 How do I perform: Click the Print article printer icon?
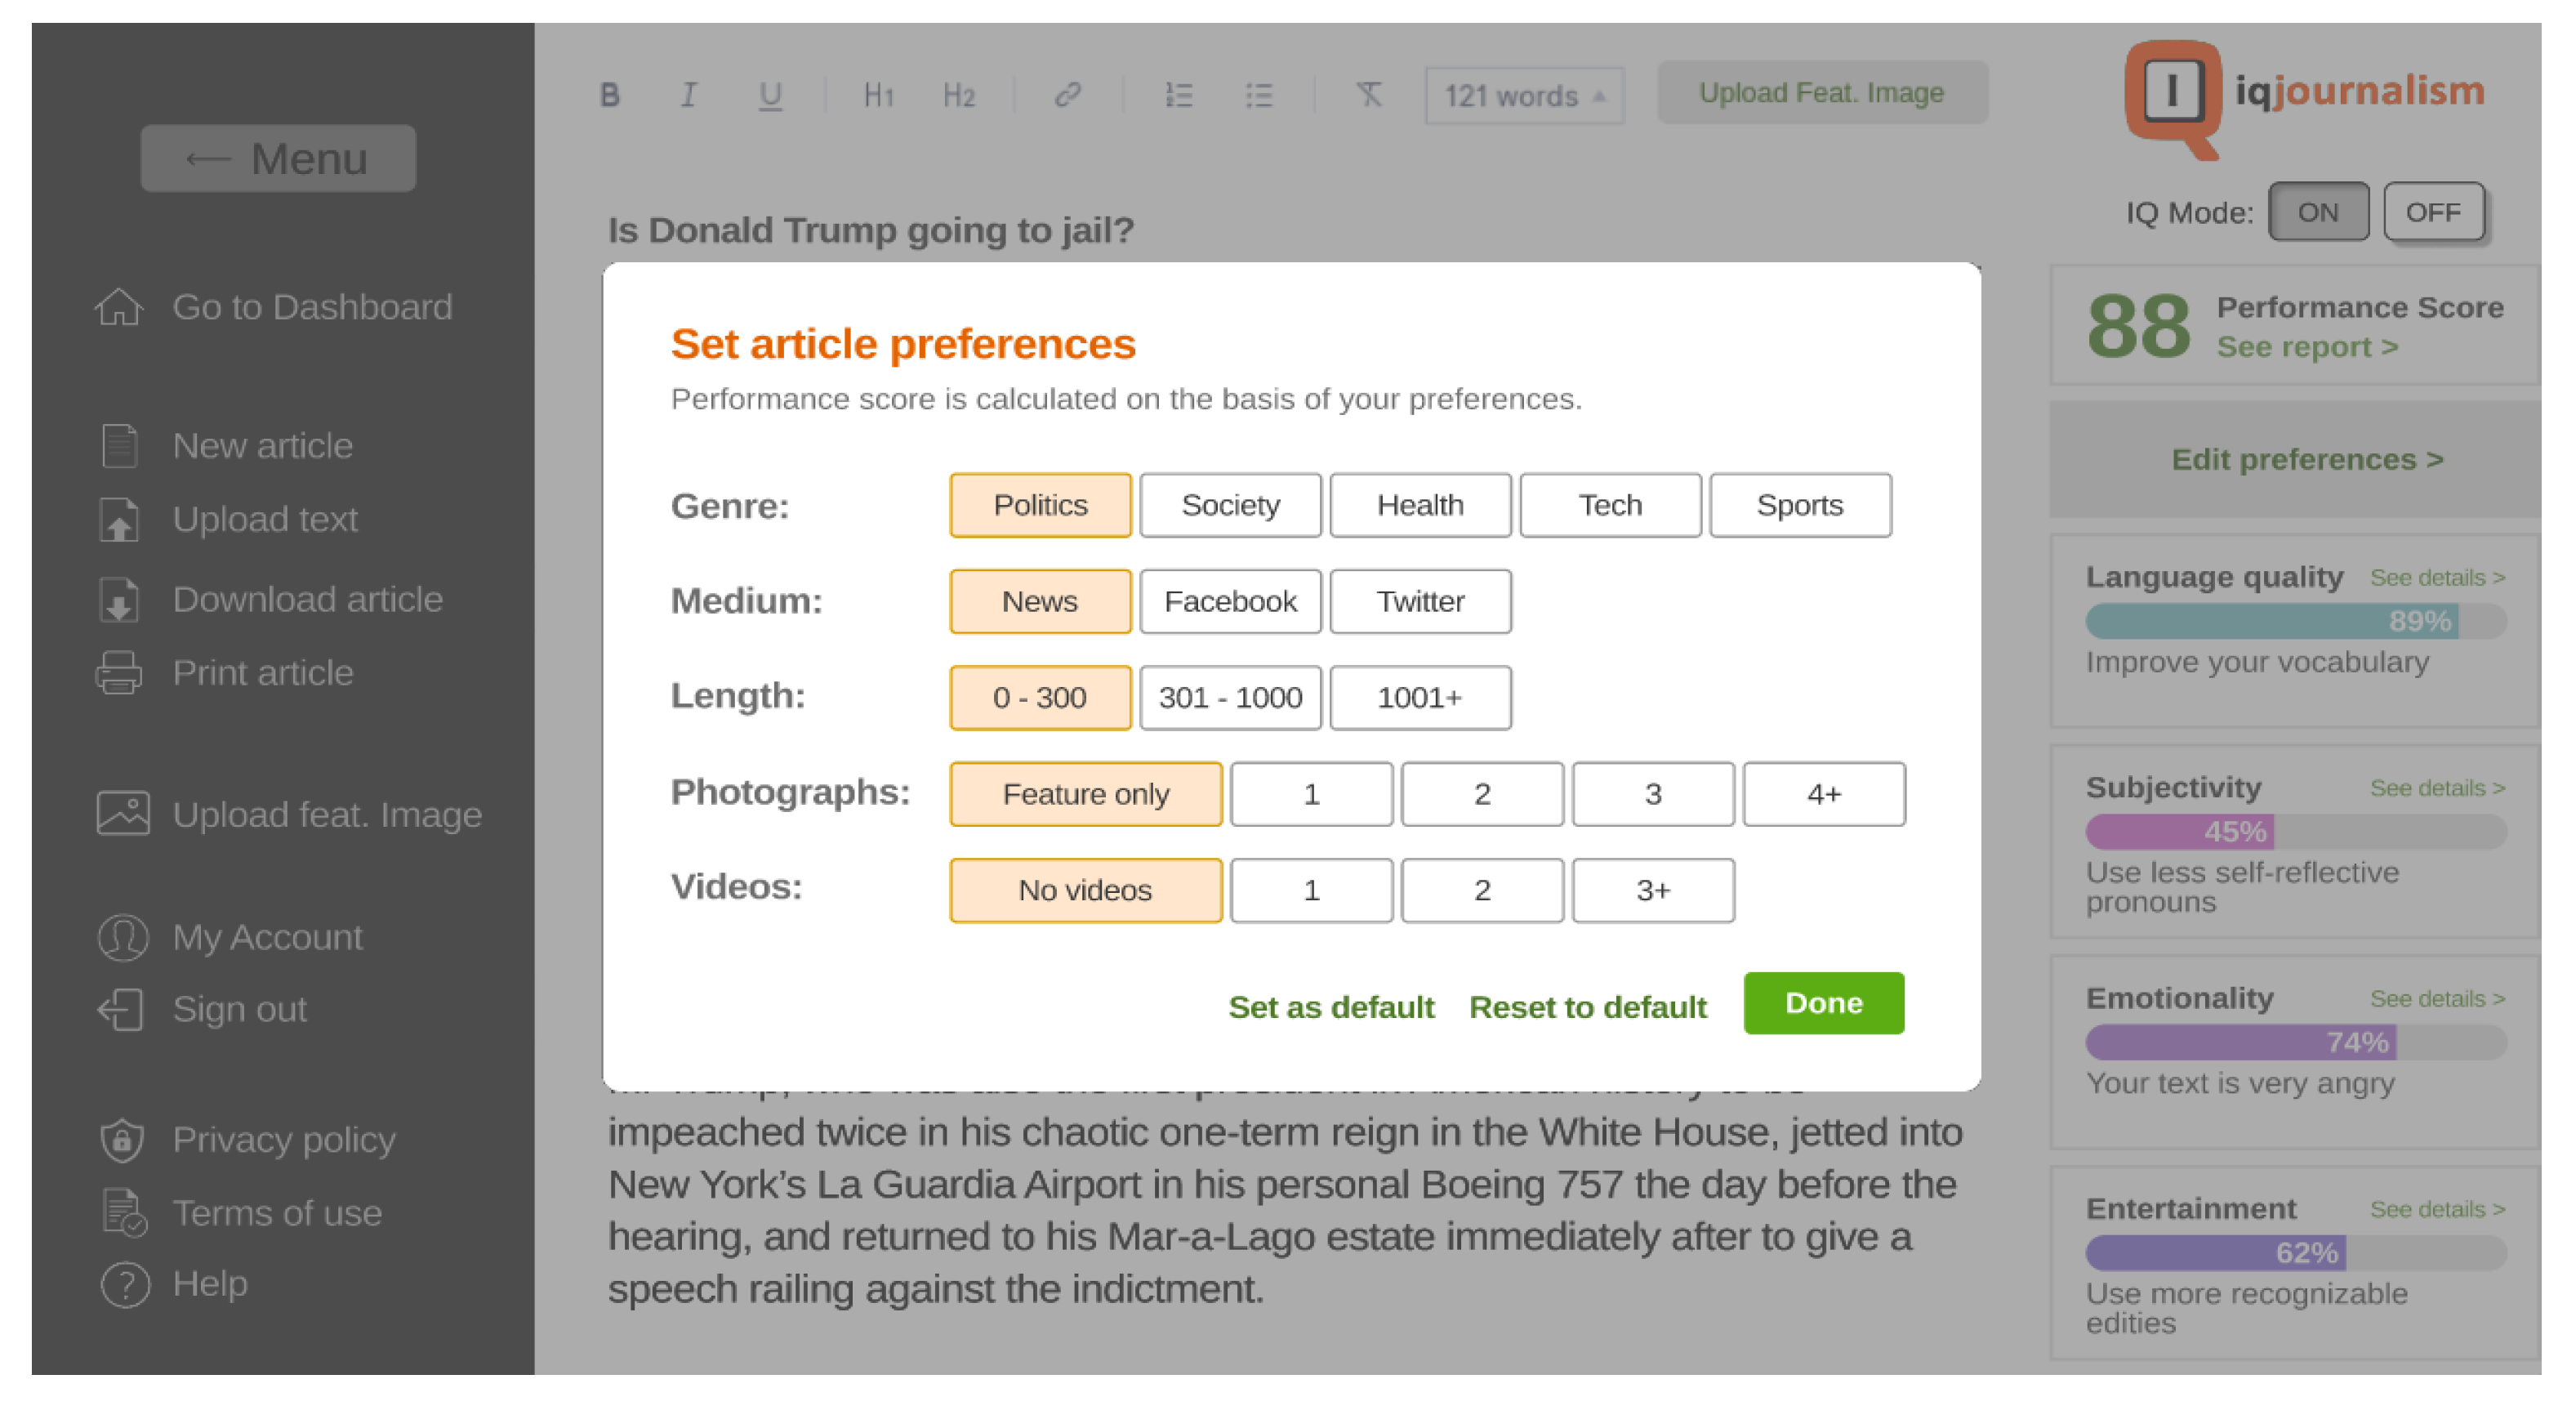[119, 673]
